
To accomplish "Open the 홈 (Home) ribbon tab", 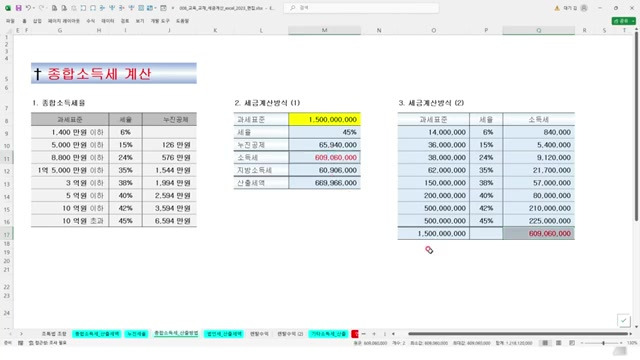I will click(x=24, y=21).
